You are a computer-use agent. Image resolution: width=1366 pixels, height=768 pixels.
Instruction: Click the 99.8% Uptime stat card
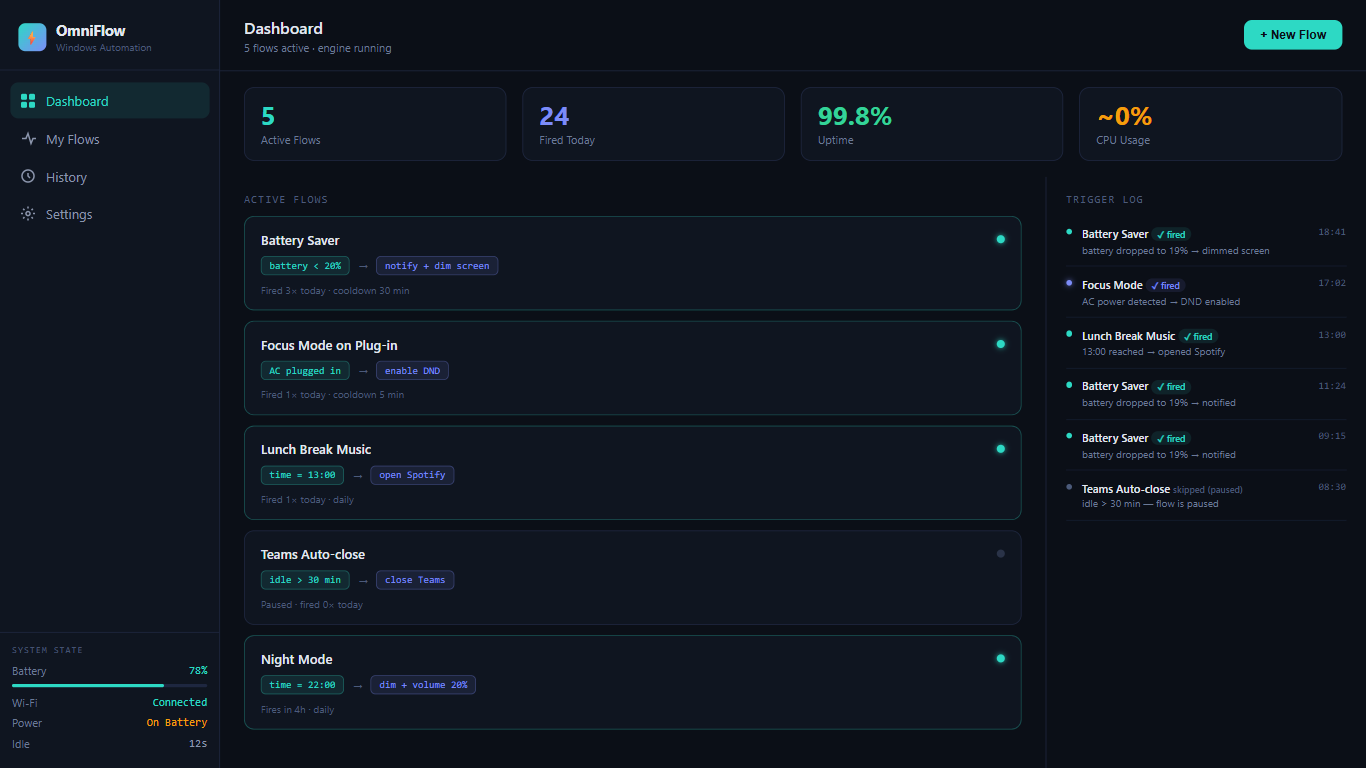[x=932, y=124]
